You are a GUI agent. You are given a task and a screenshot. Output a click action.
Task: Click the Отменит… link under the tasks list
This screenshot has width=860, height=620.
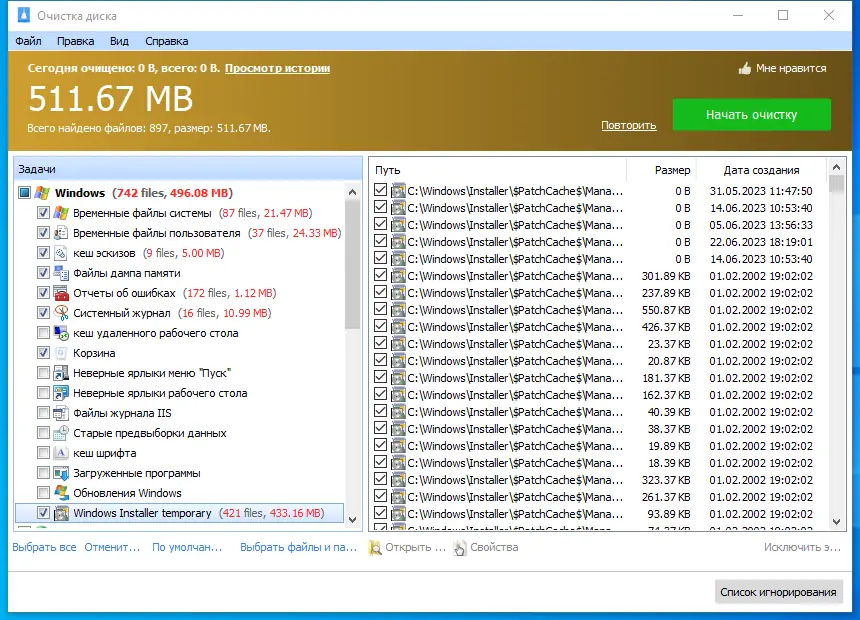point(112,547)
